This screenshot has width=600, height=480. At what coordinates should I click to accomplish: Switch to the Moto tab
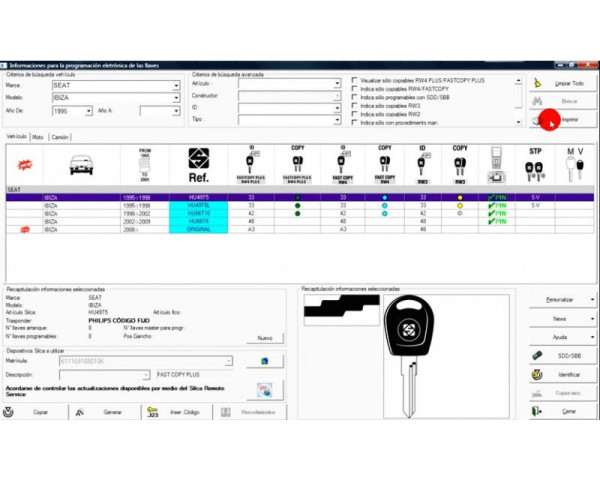coord(38,135)
